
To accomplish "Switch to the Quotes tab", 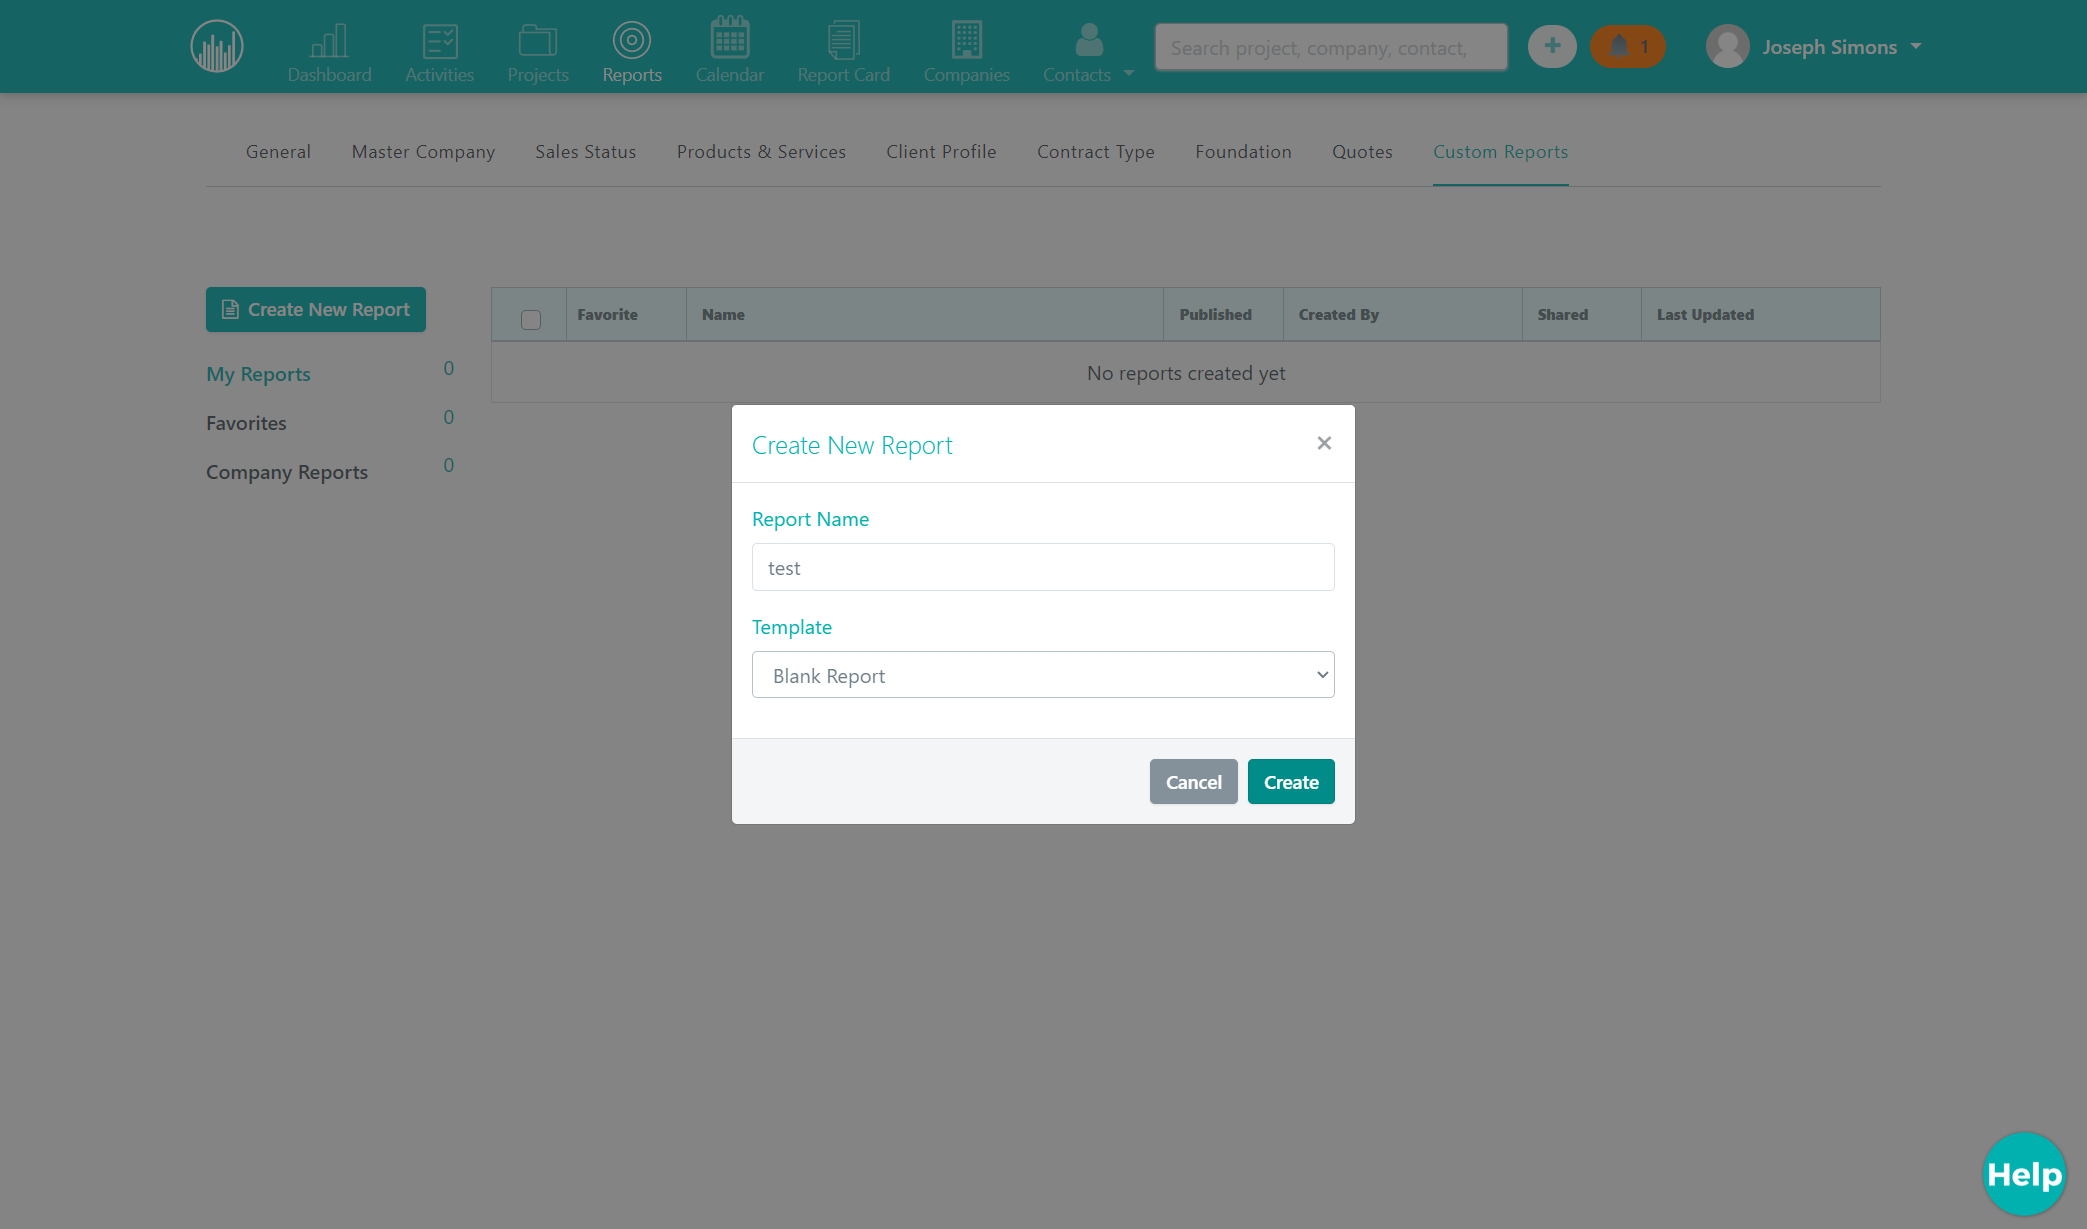I will (x=1362, y=152).
